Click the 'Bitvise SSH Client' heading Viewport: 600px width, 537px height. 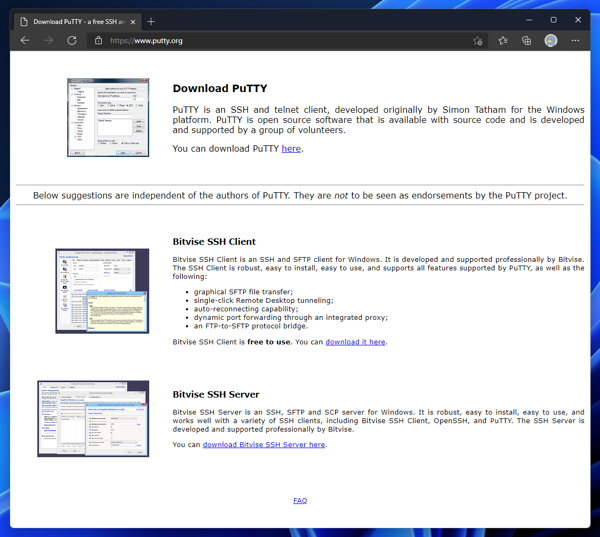coord(214,242)
